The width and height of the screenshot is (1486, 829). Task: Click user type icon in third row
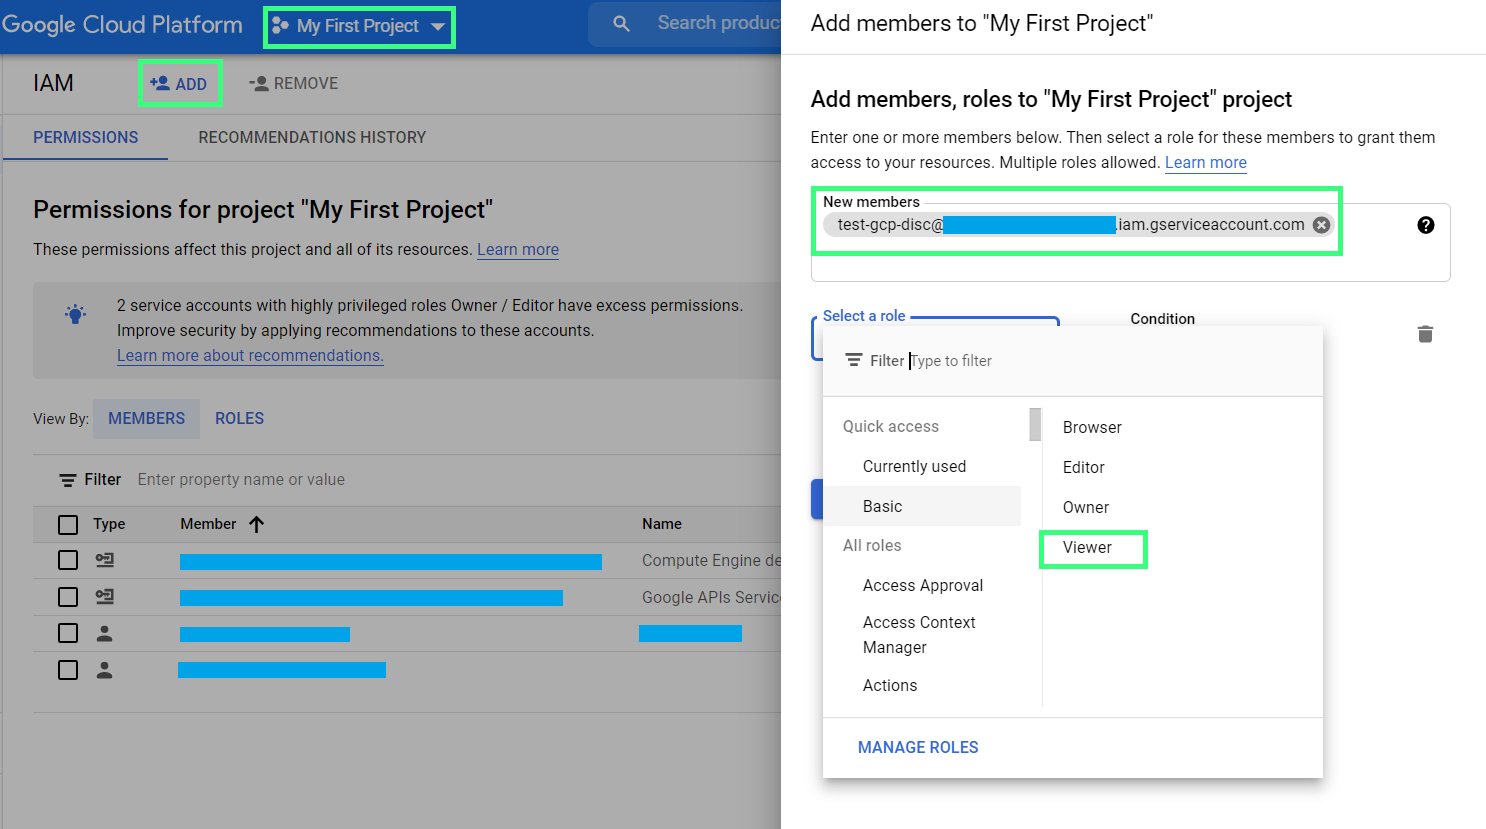pos(104,633)
